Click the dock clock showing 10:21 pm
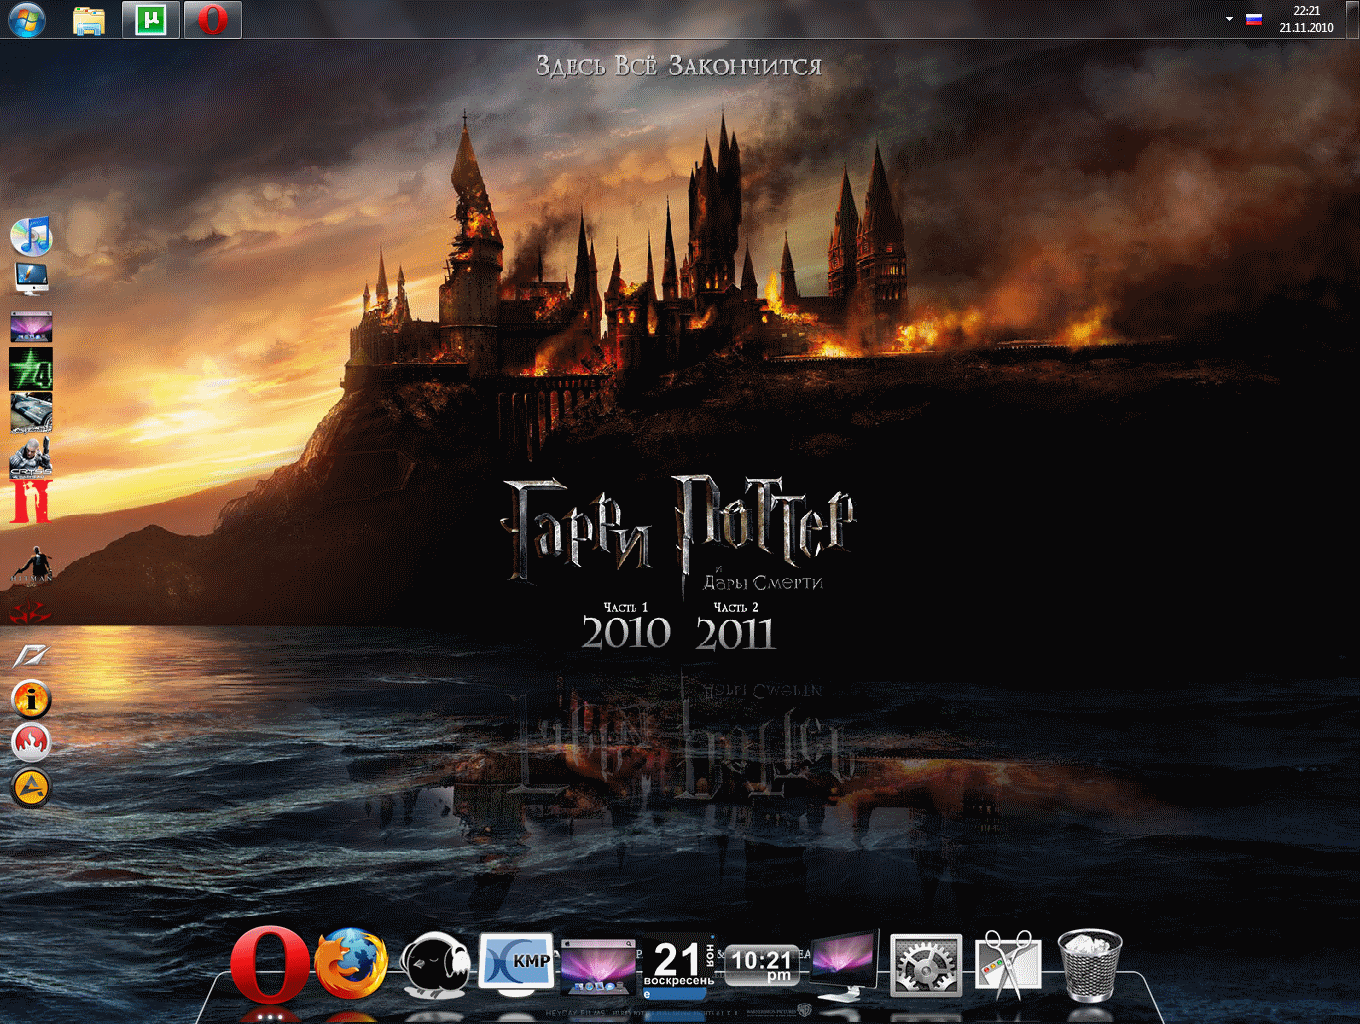The width and height of the screenshot is (1360, 1024). [762, 965]
